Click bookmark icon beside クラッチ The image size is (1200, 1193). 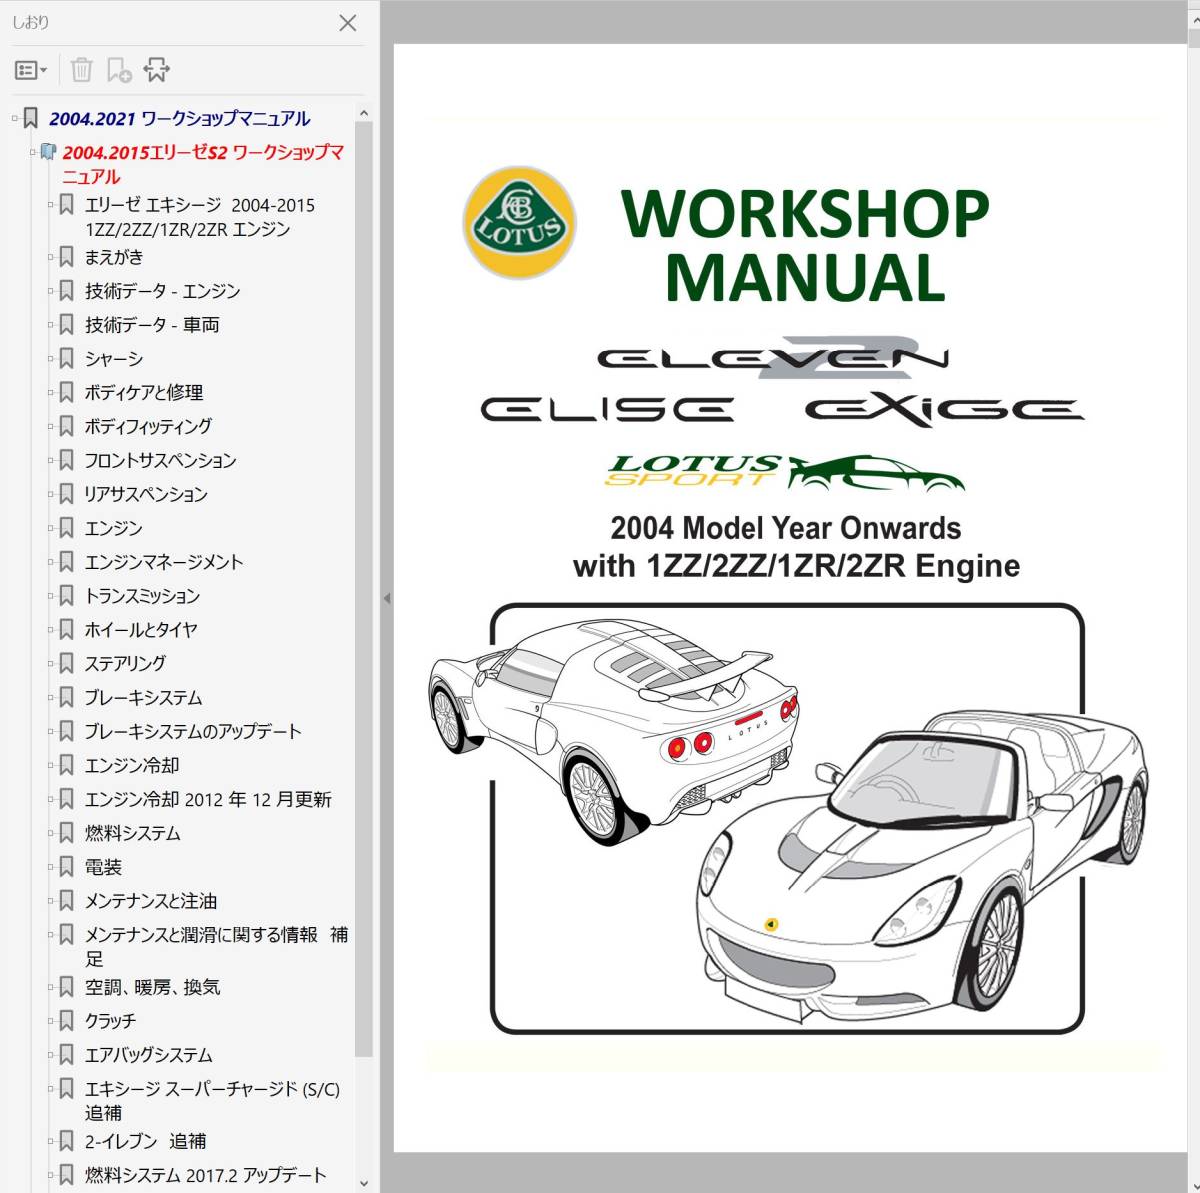[x=67, y=1021]
